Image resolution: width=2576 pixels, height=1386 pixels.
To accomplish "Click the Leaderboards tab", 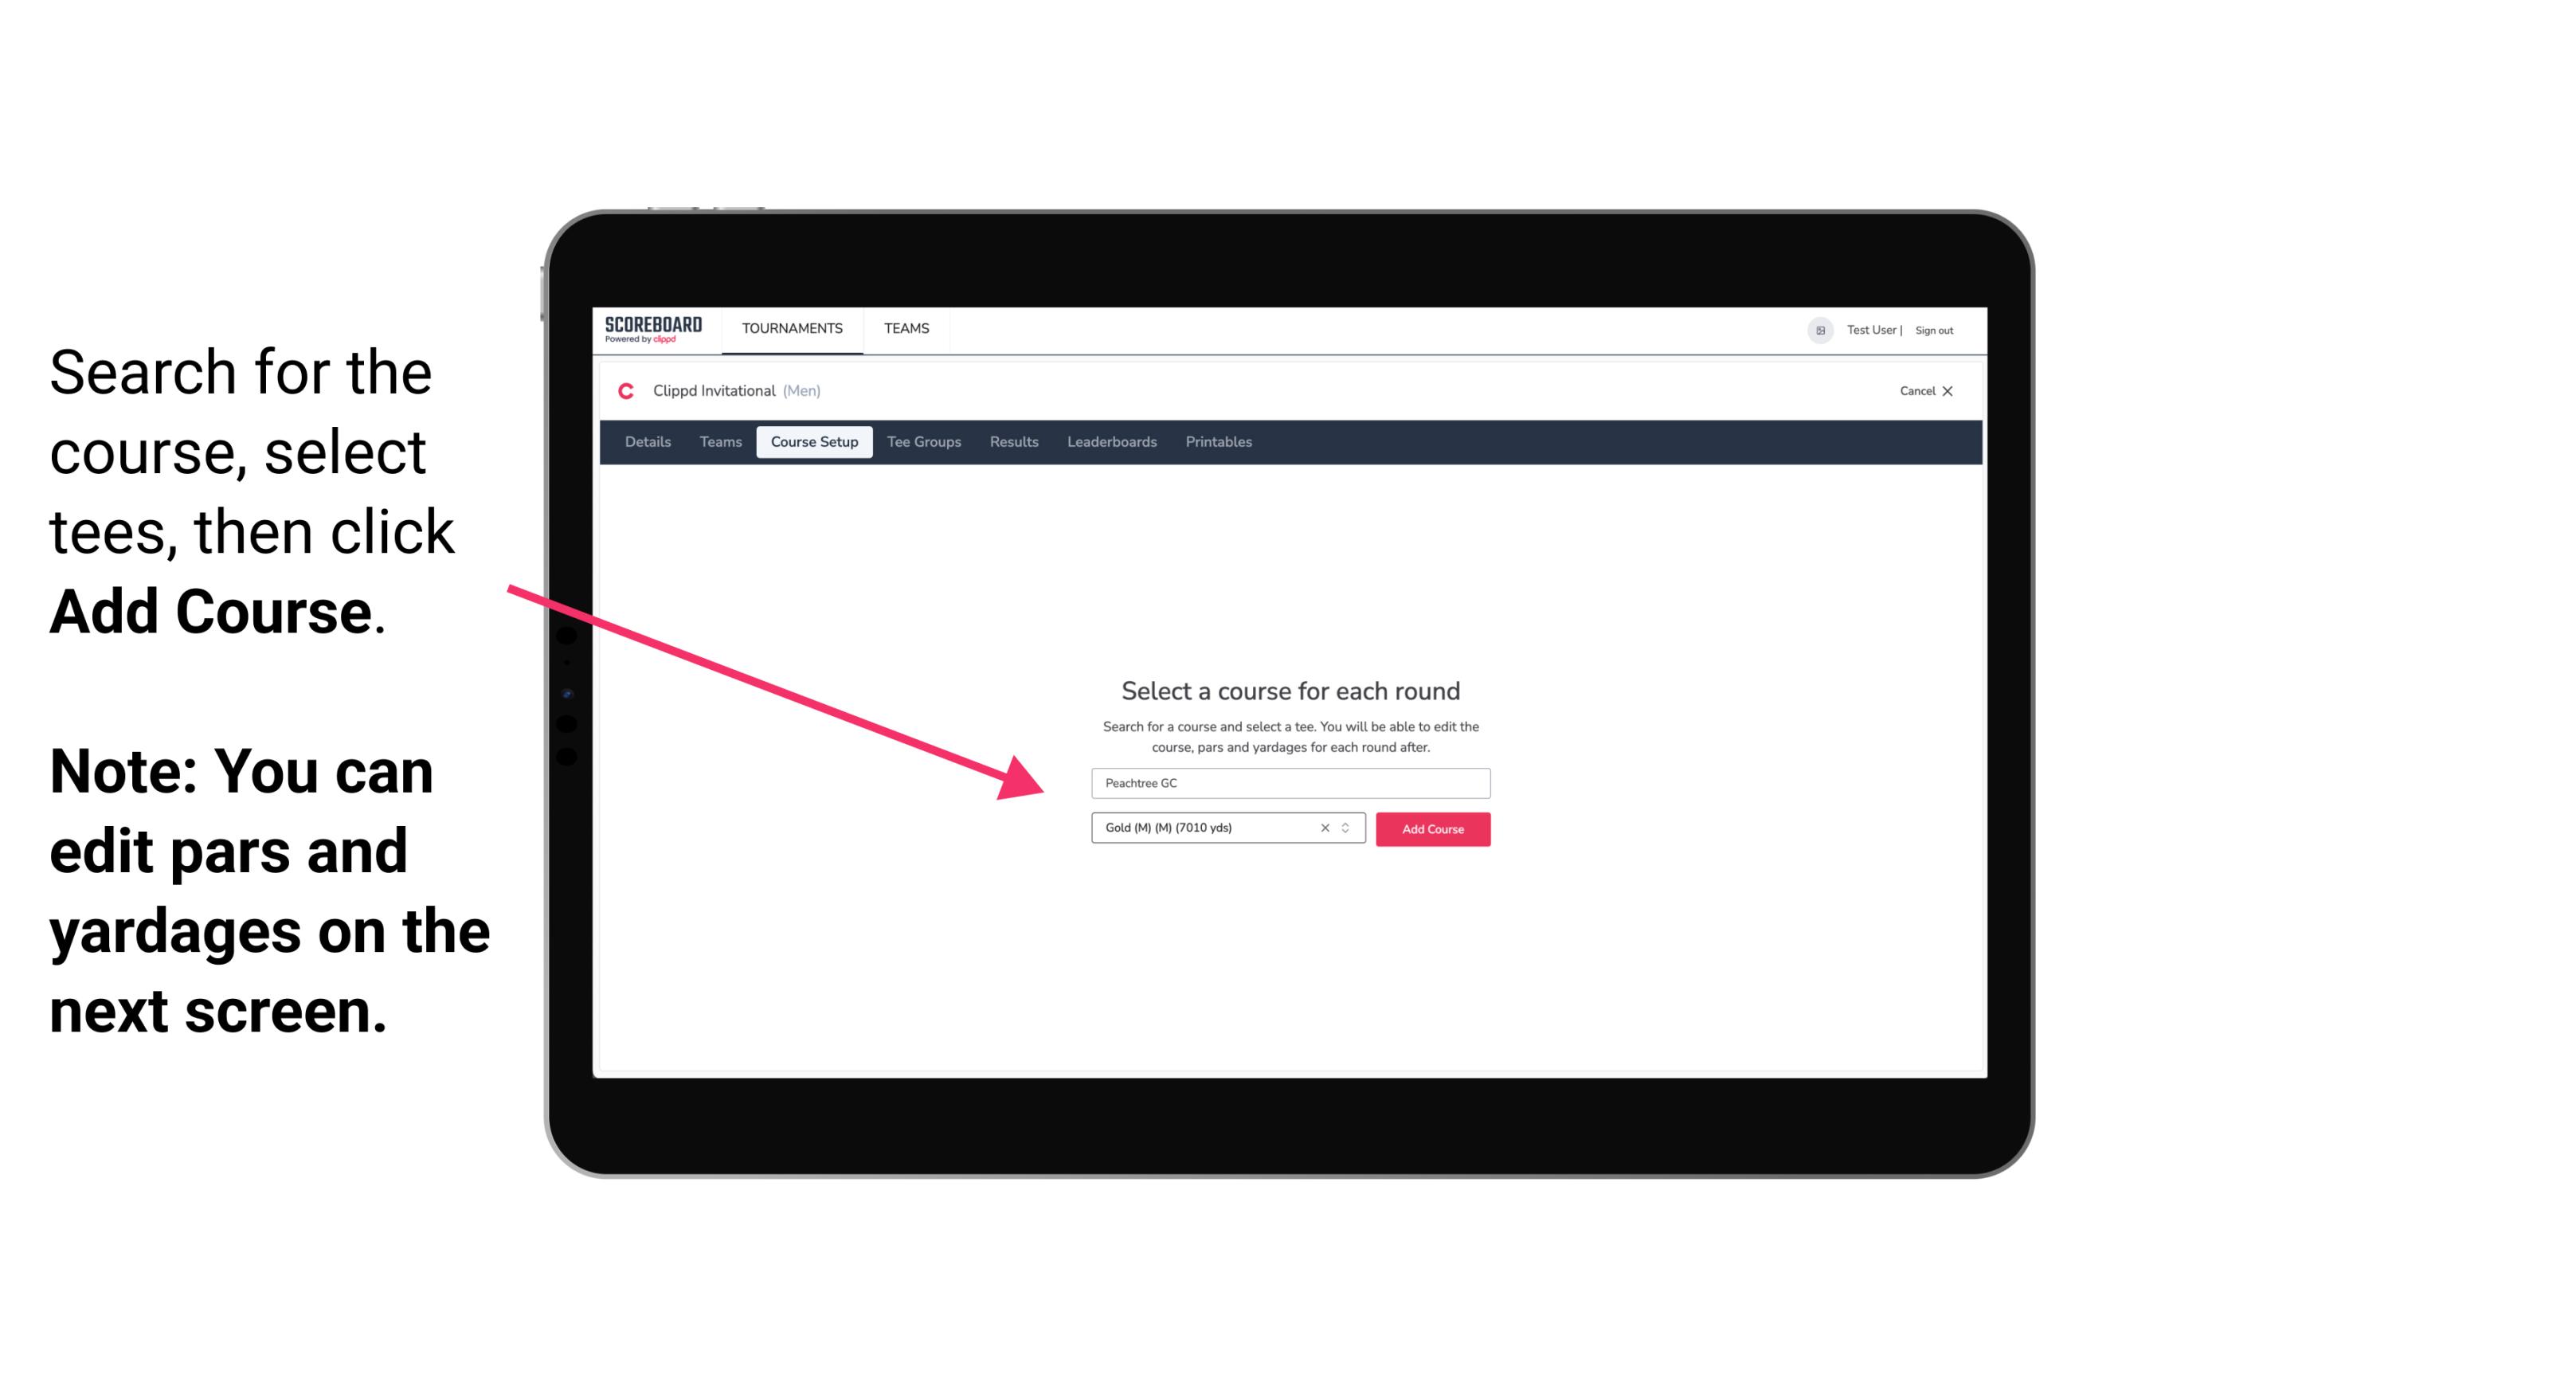I will tap(1112, 440).
